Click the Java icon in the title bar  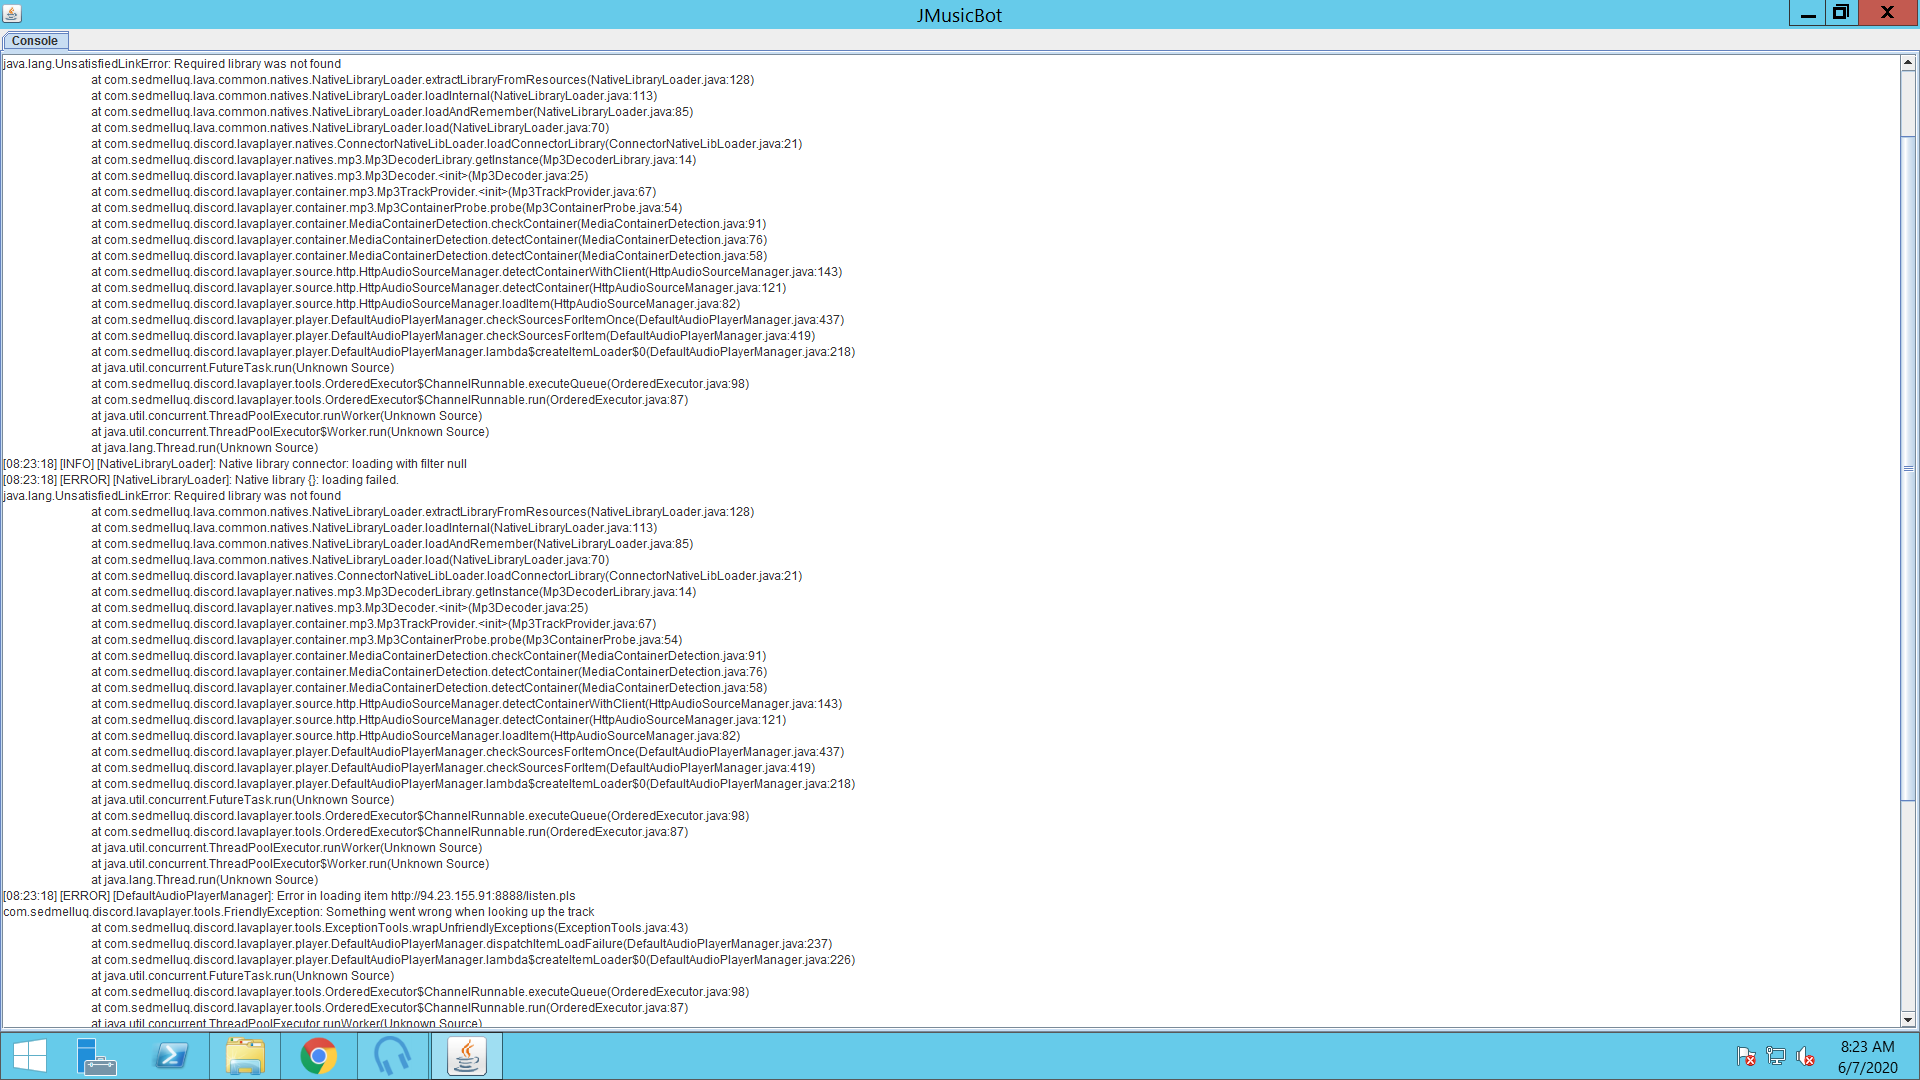click(x=14, y=13)
